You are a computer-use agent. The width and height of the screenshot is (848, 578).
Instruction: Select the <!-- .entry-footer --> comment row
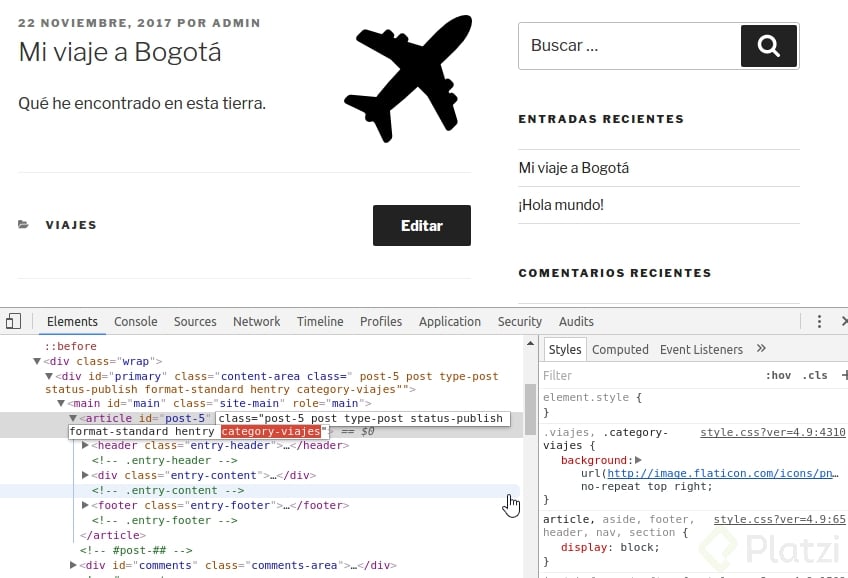pyautogui.click(x=164, y=520)
